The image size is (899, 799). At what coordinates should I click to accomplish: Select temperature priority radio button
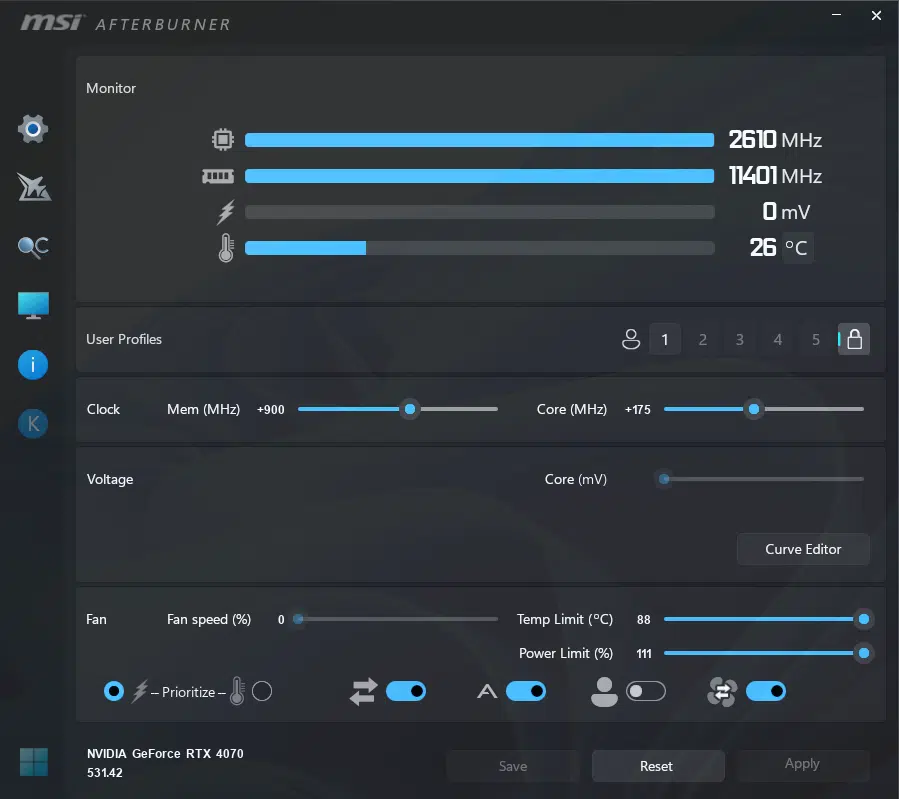(x=262, y=691)
